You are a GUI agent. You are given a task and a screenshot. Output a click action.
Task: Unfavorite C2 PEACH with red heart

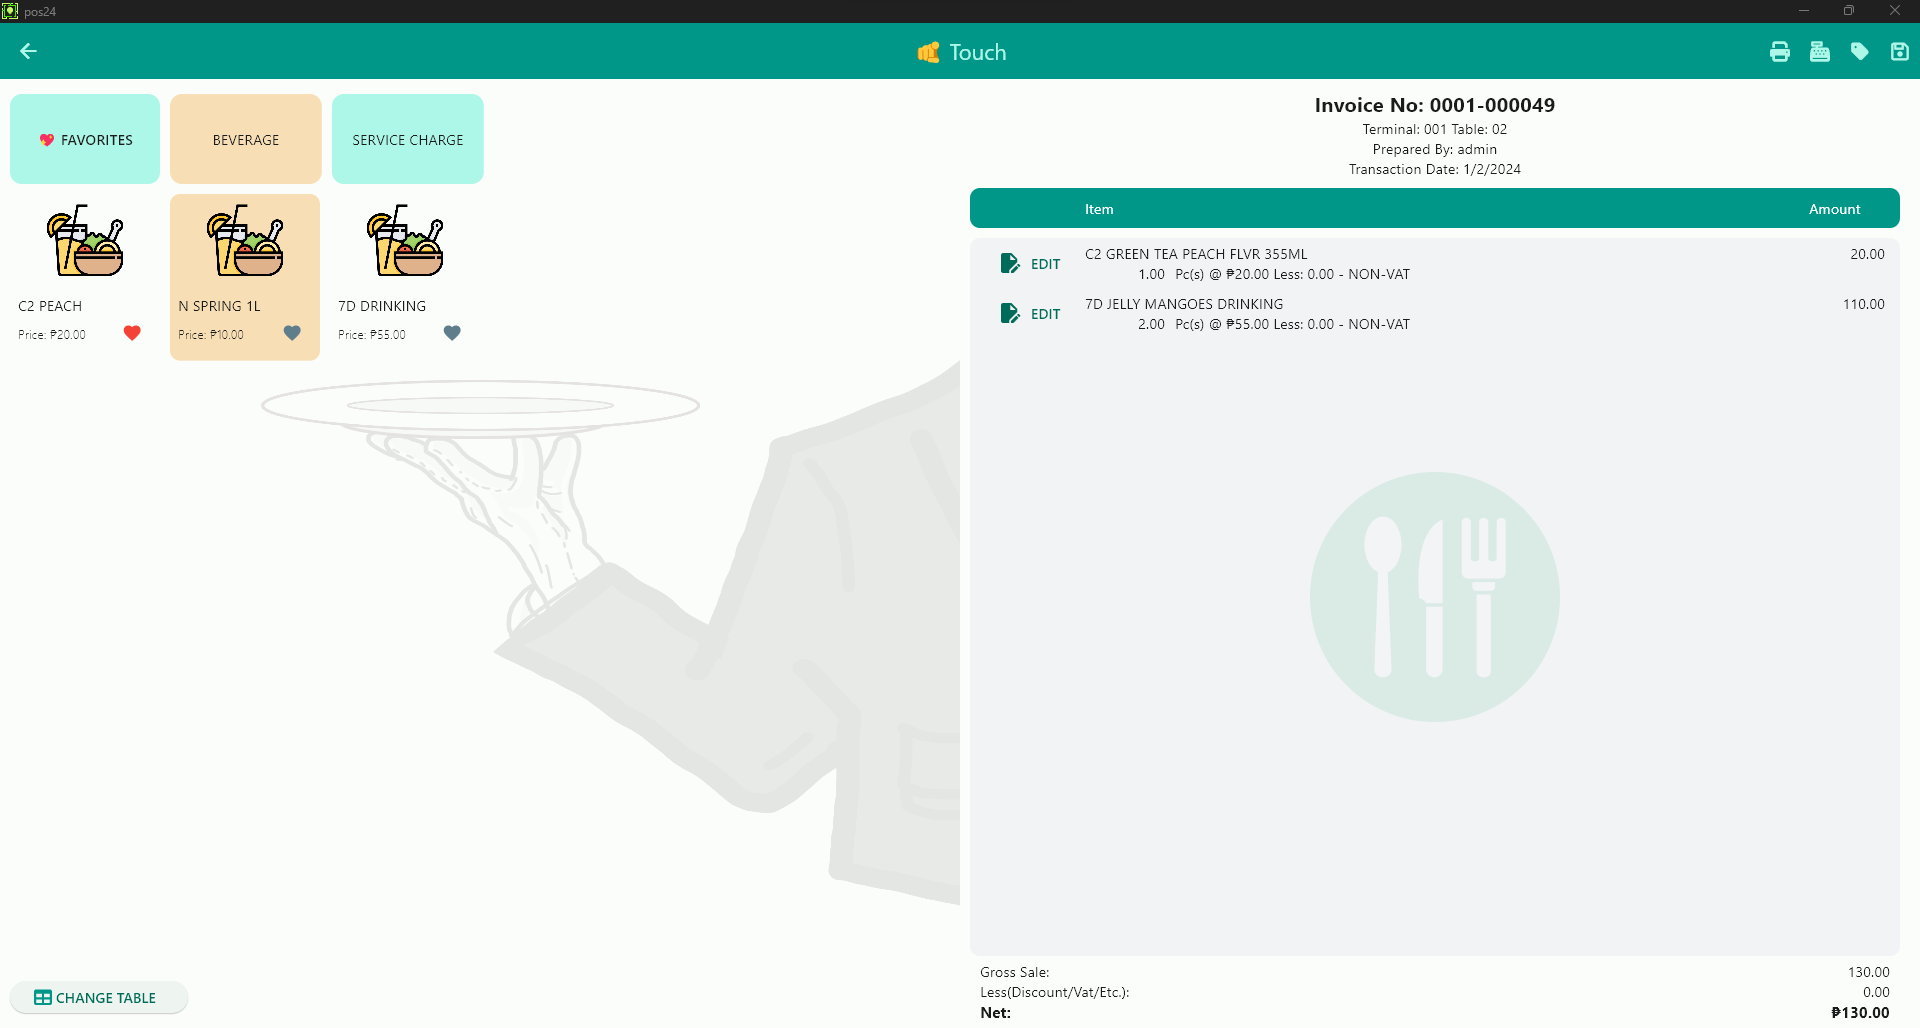132,333
